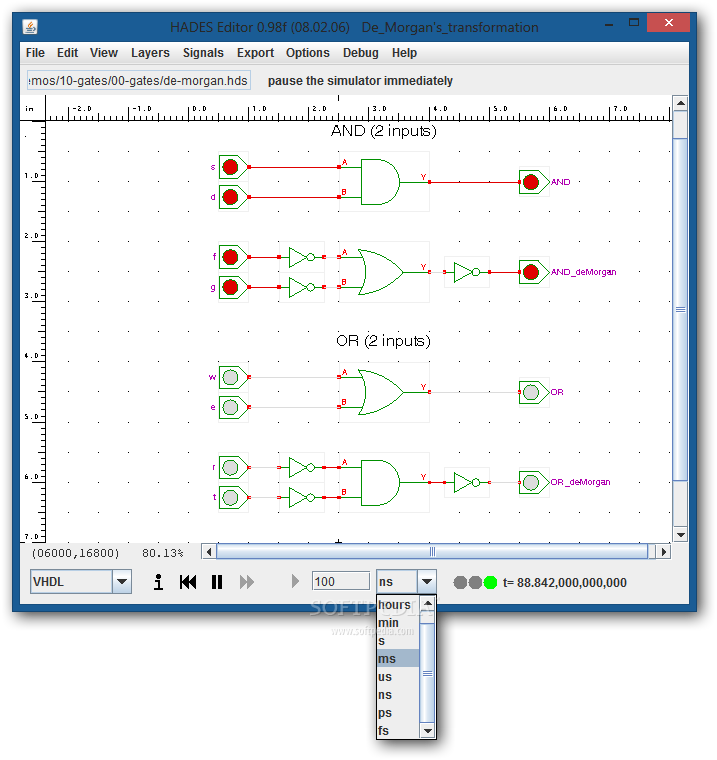Select the inverter before AND_deMorgan output

pos(467,272)
